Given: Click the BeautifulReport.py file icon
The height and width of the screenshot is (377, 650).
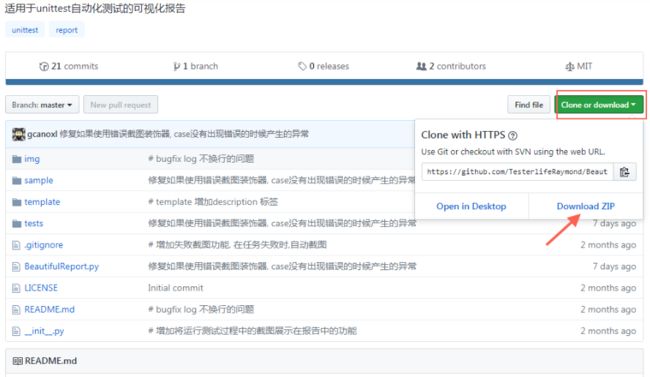Looking at the screenshot, I should tap(16, 267).
